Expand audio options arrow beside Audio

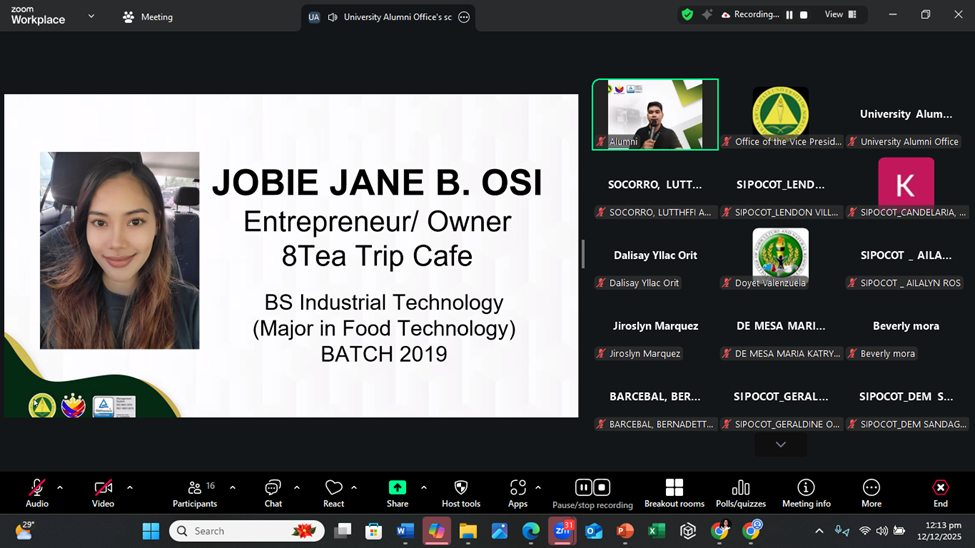[60, 488]
